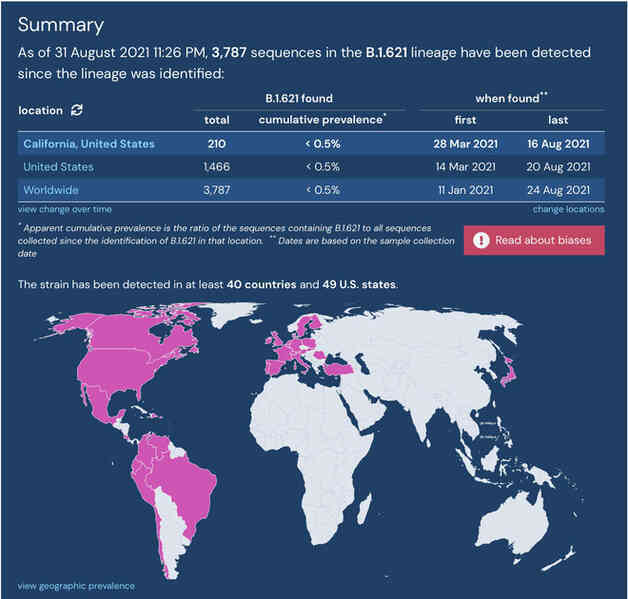Click the change locations link
The width and height of the screenshot is (628, 599).
point(568,209)
